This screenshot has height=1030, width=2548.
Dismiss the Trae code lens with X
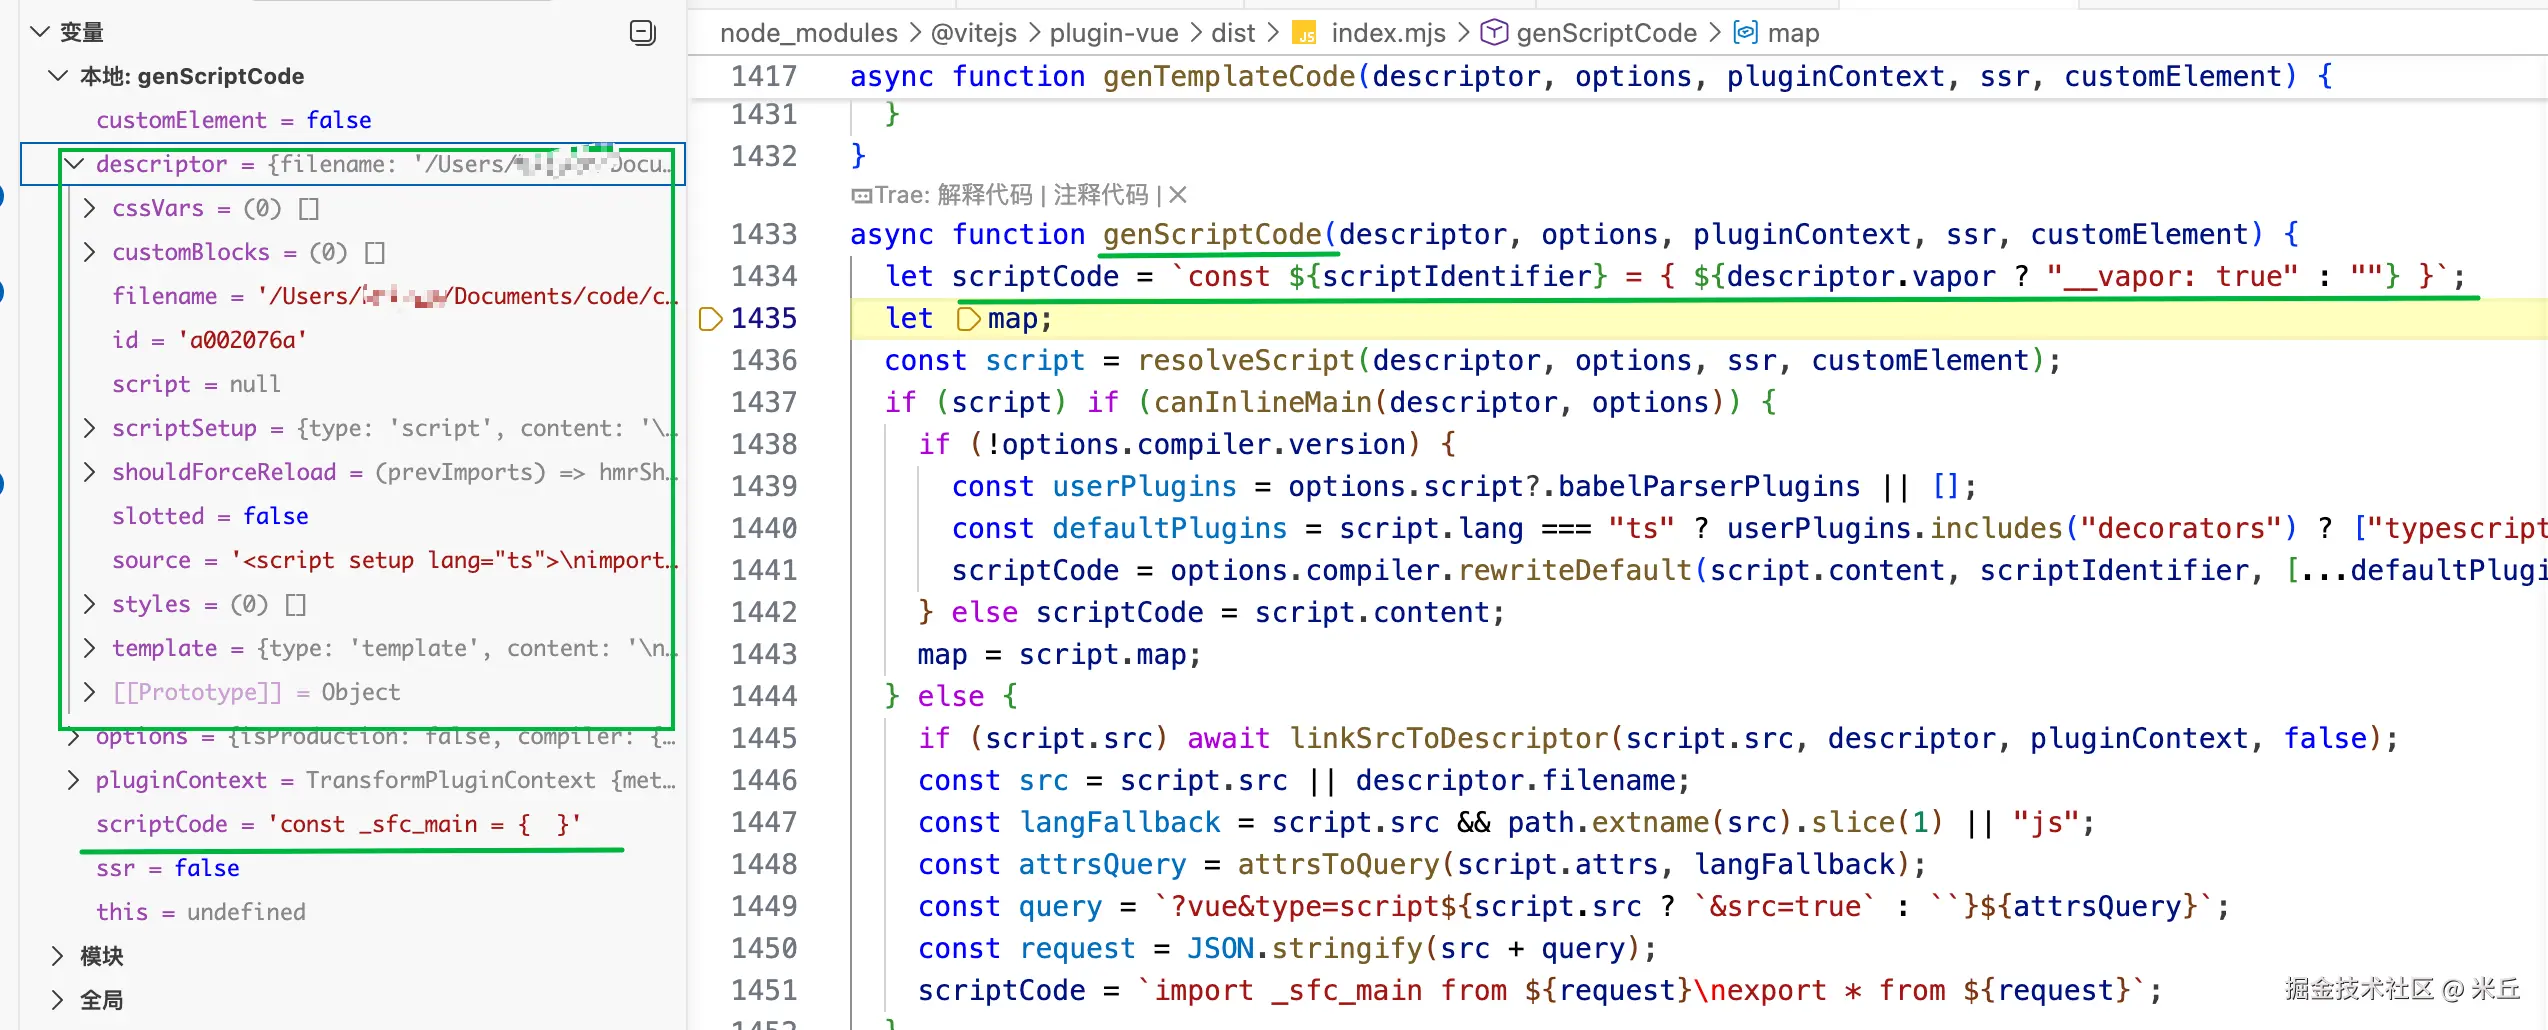click(1178, 195)
